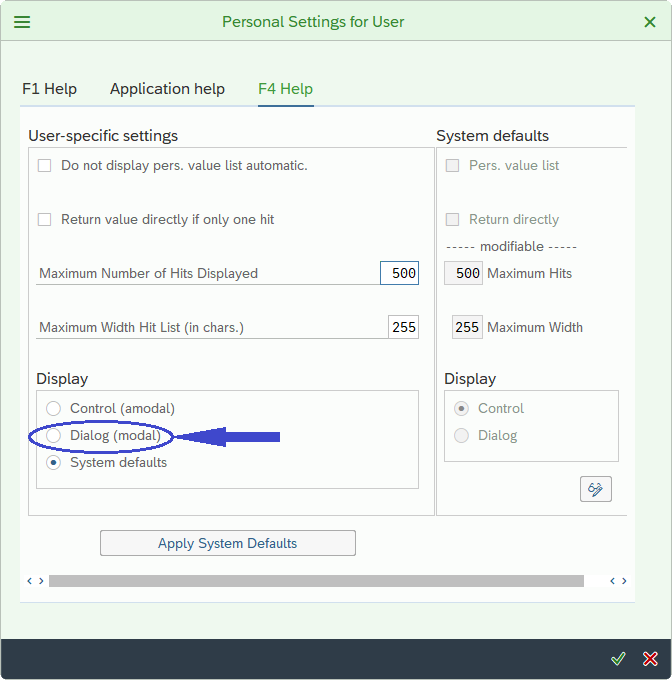
Task: Click the Maximum Width Hit List field
Action: (x=403, y=327)
